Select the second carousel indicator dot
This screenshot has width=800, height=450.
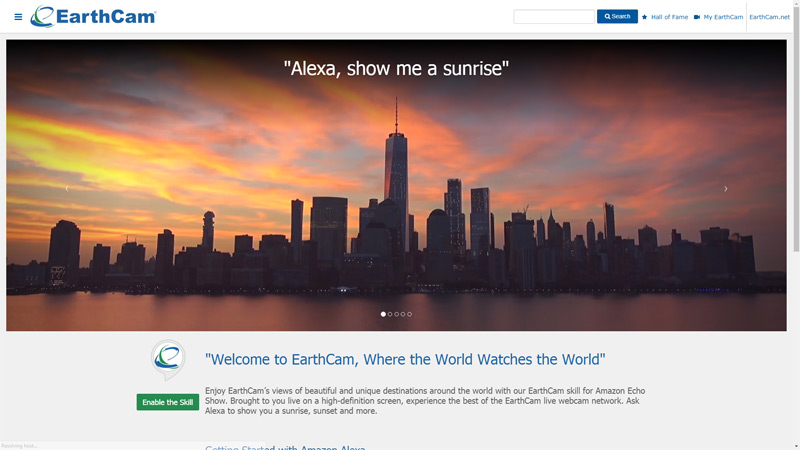click(390, 314)
